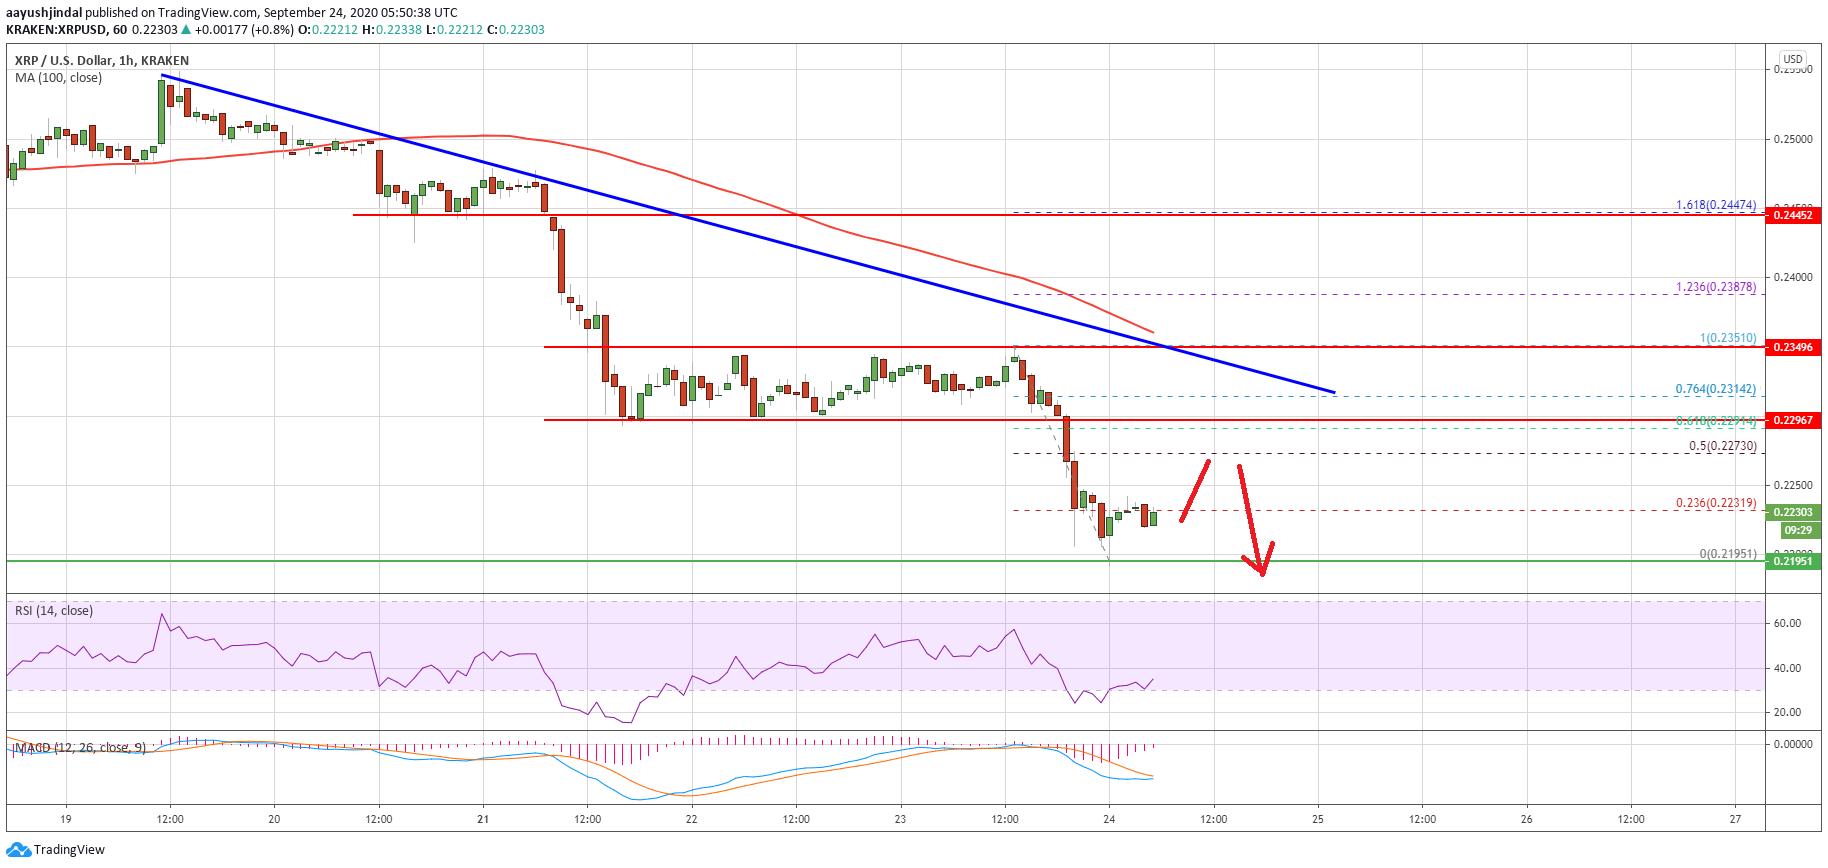Click the date 22 on time axis
Viewport: 1828px width, 868px height.
[692, 819]
